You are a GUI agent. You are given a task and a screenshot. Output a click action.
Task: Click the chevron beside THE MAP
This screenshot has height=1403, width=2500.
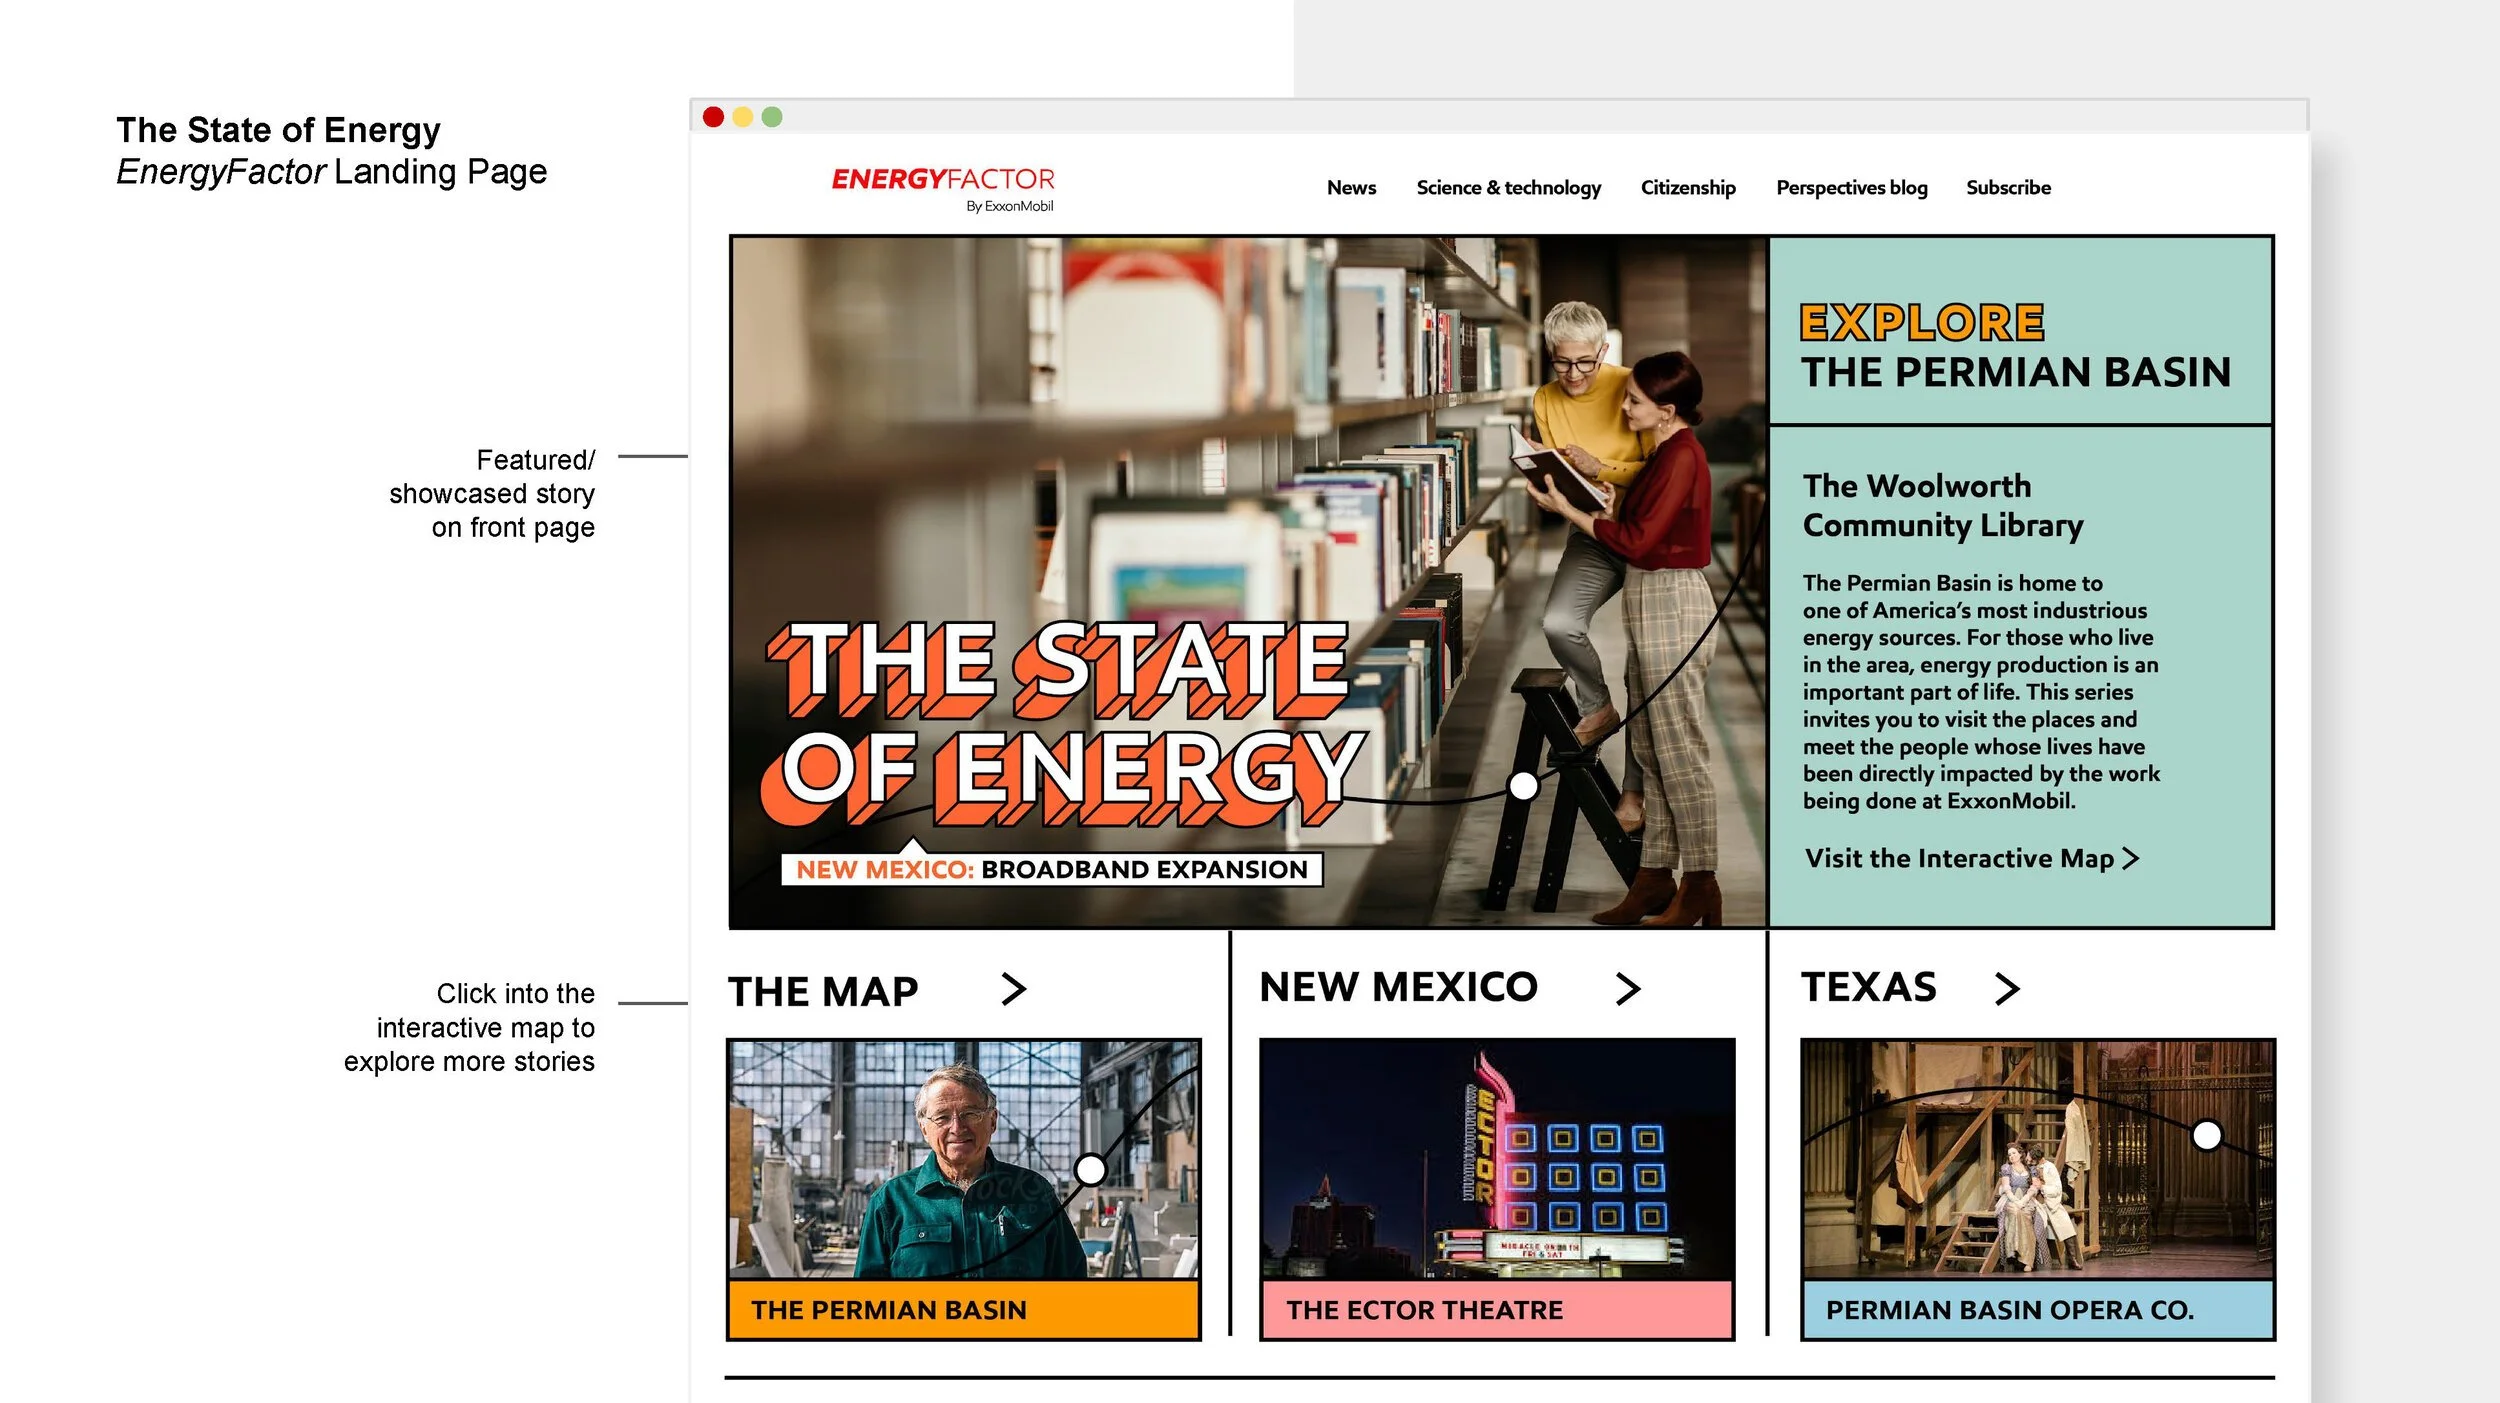click(1014, 989)
